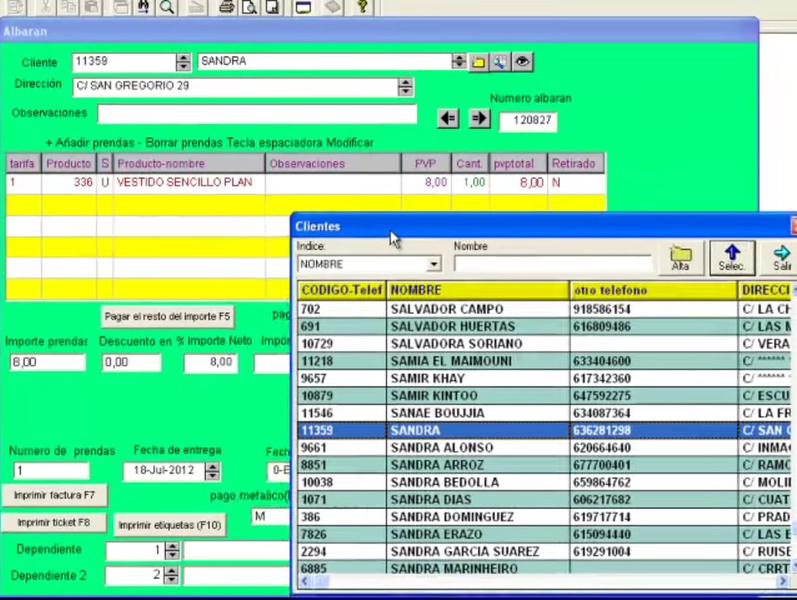Click the Nombre search input field

(552, 265)
